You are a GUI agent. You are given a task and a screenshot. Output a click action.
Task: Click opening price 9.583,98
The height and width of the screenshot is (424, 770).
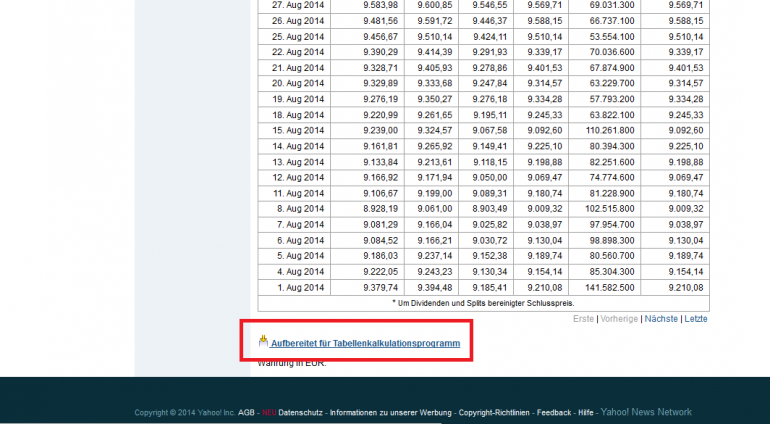coord(381,5)
